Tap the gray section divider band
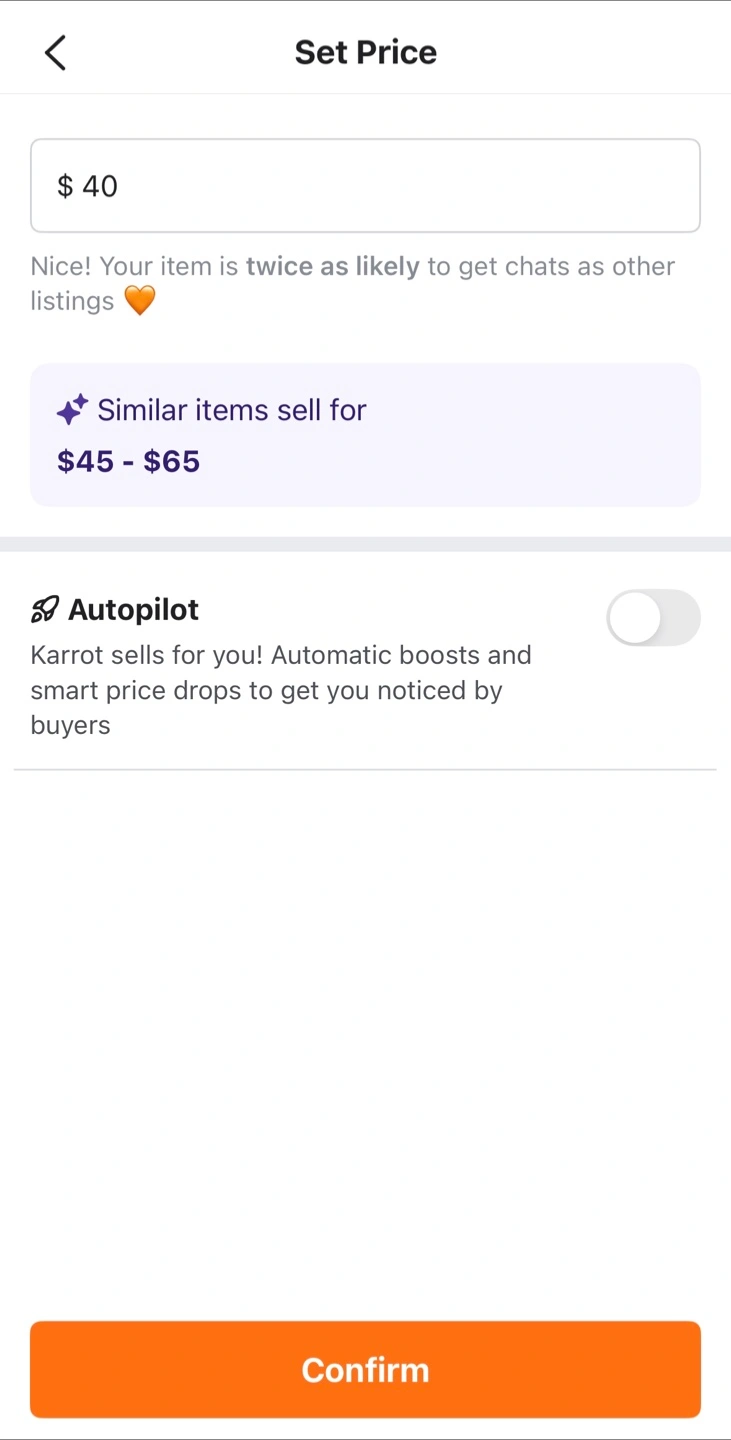The height and width of the screenshot is (1440, 731). pos(365,544)
